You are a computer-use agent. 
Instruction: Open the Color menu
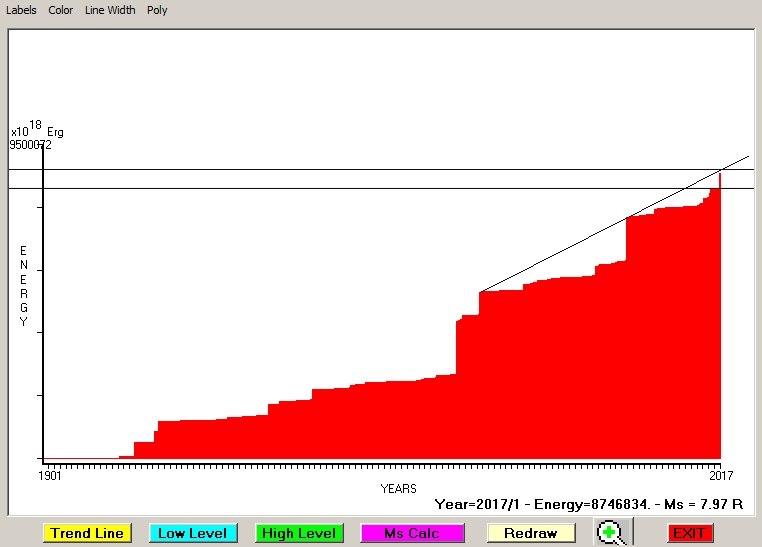click(x=61, y=10)
